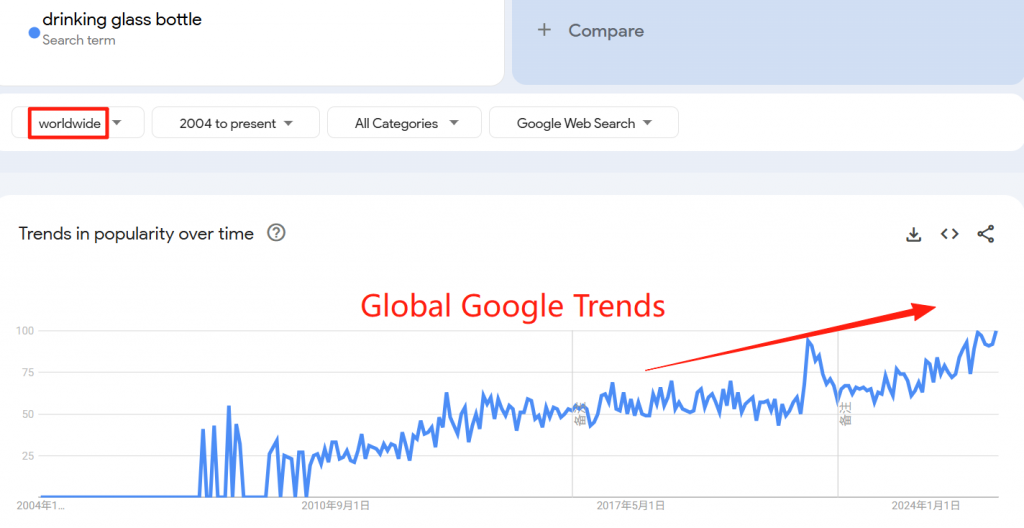Click the 2024年1月1日 axis label

tap(926, 506)
